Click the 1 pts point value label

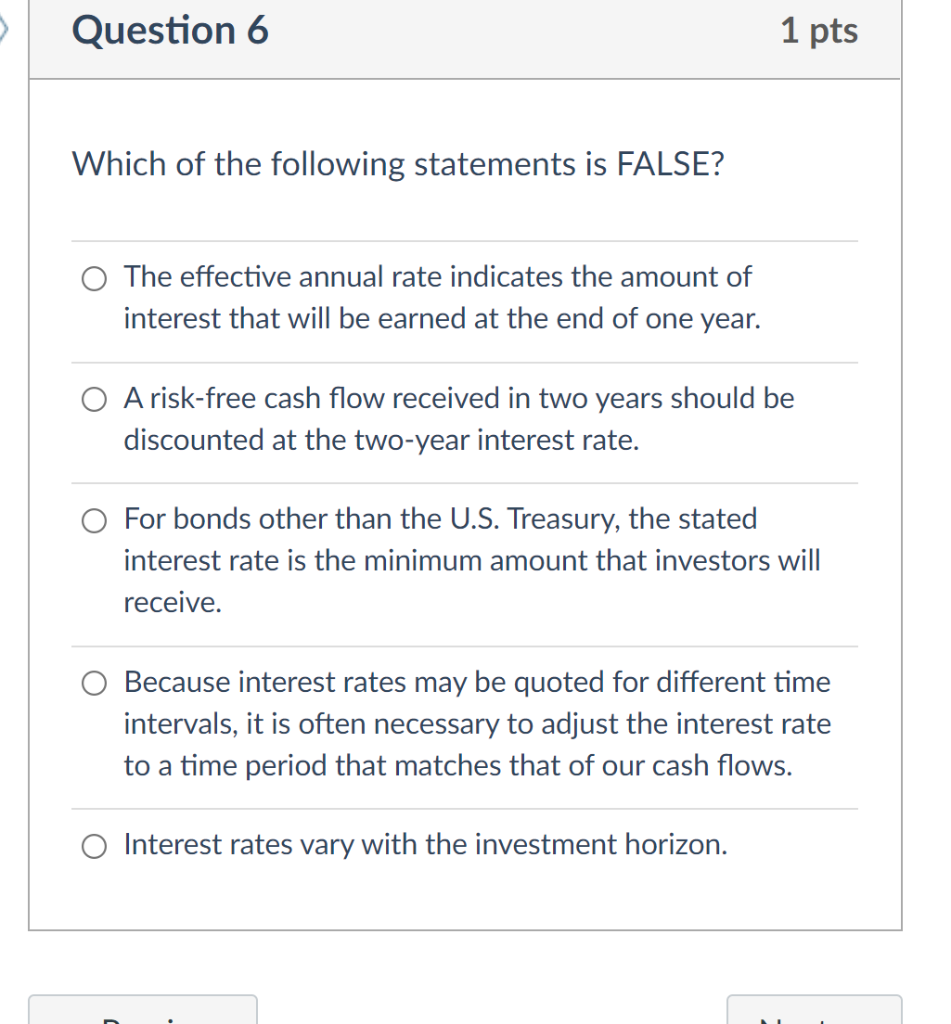[x=818, y=32]
